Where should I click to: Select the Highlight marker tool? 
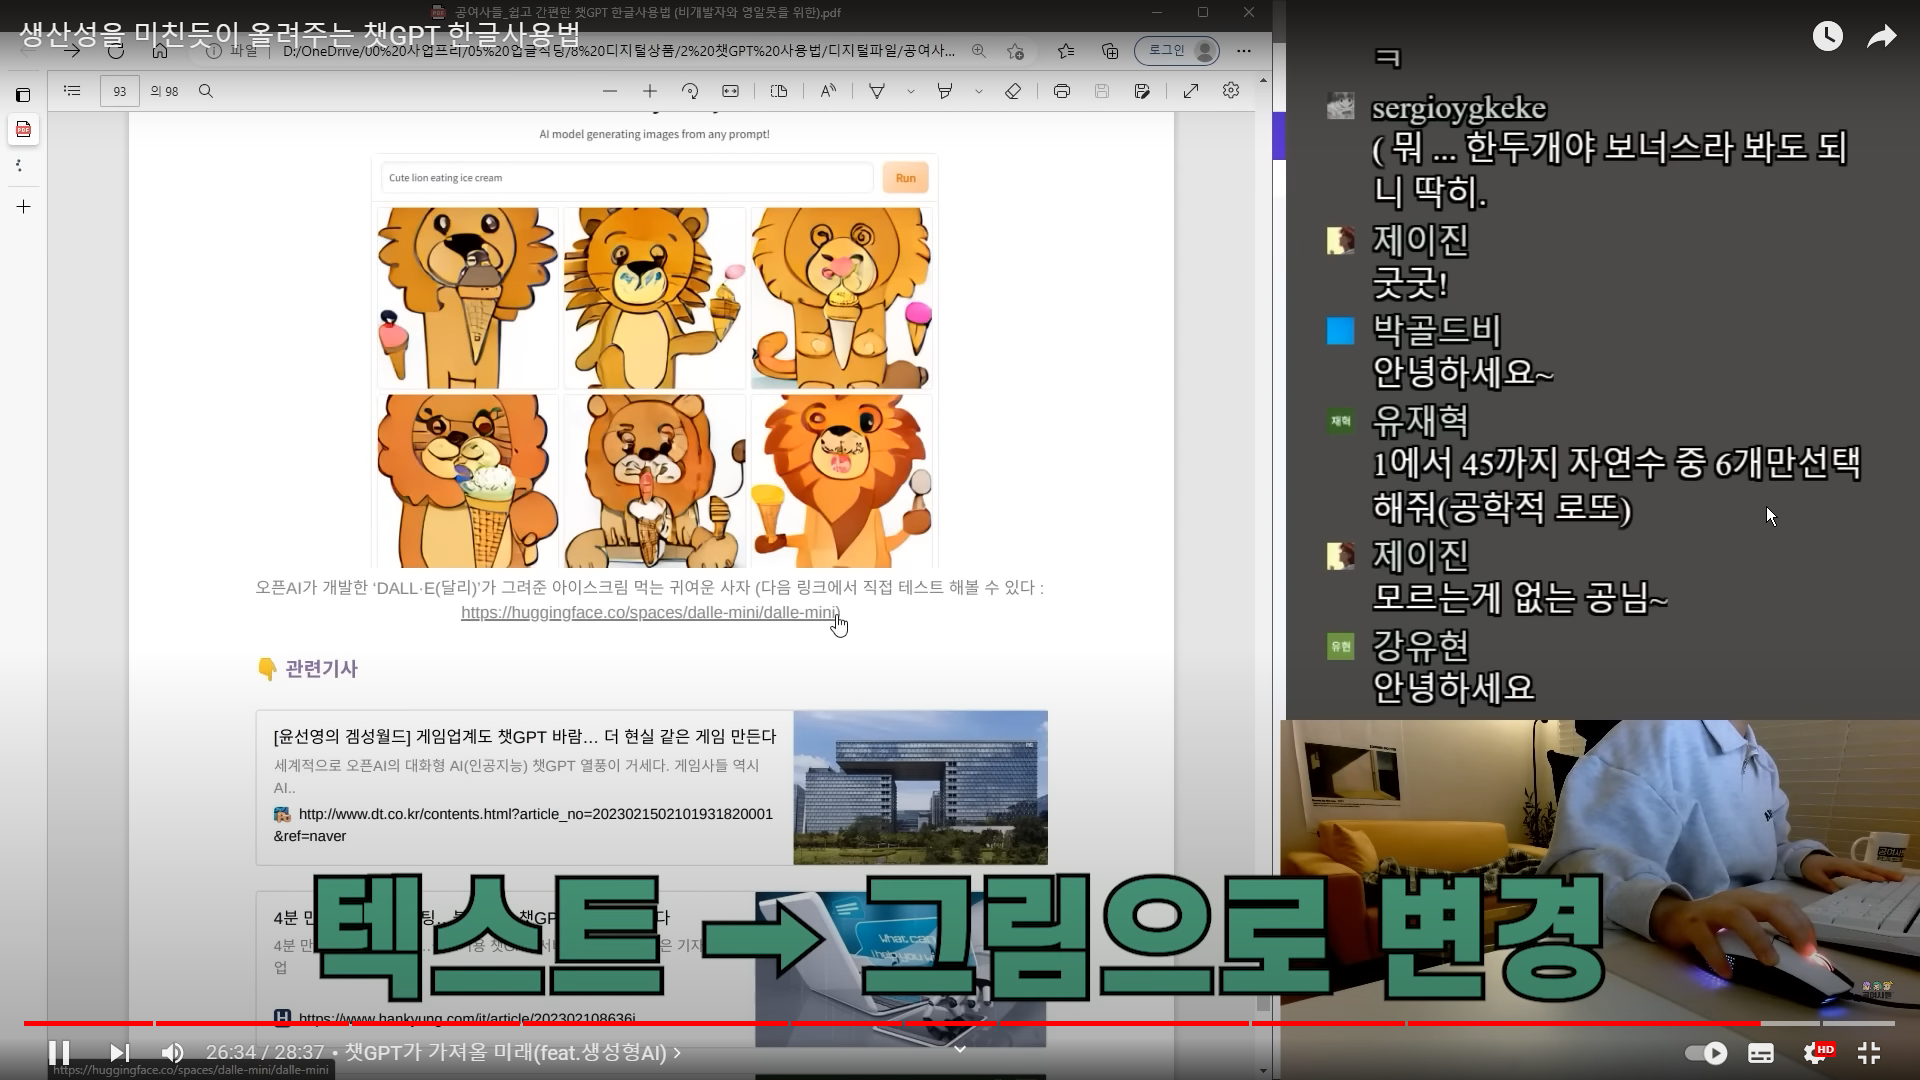coord(945,91)
